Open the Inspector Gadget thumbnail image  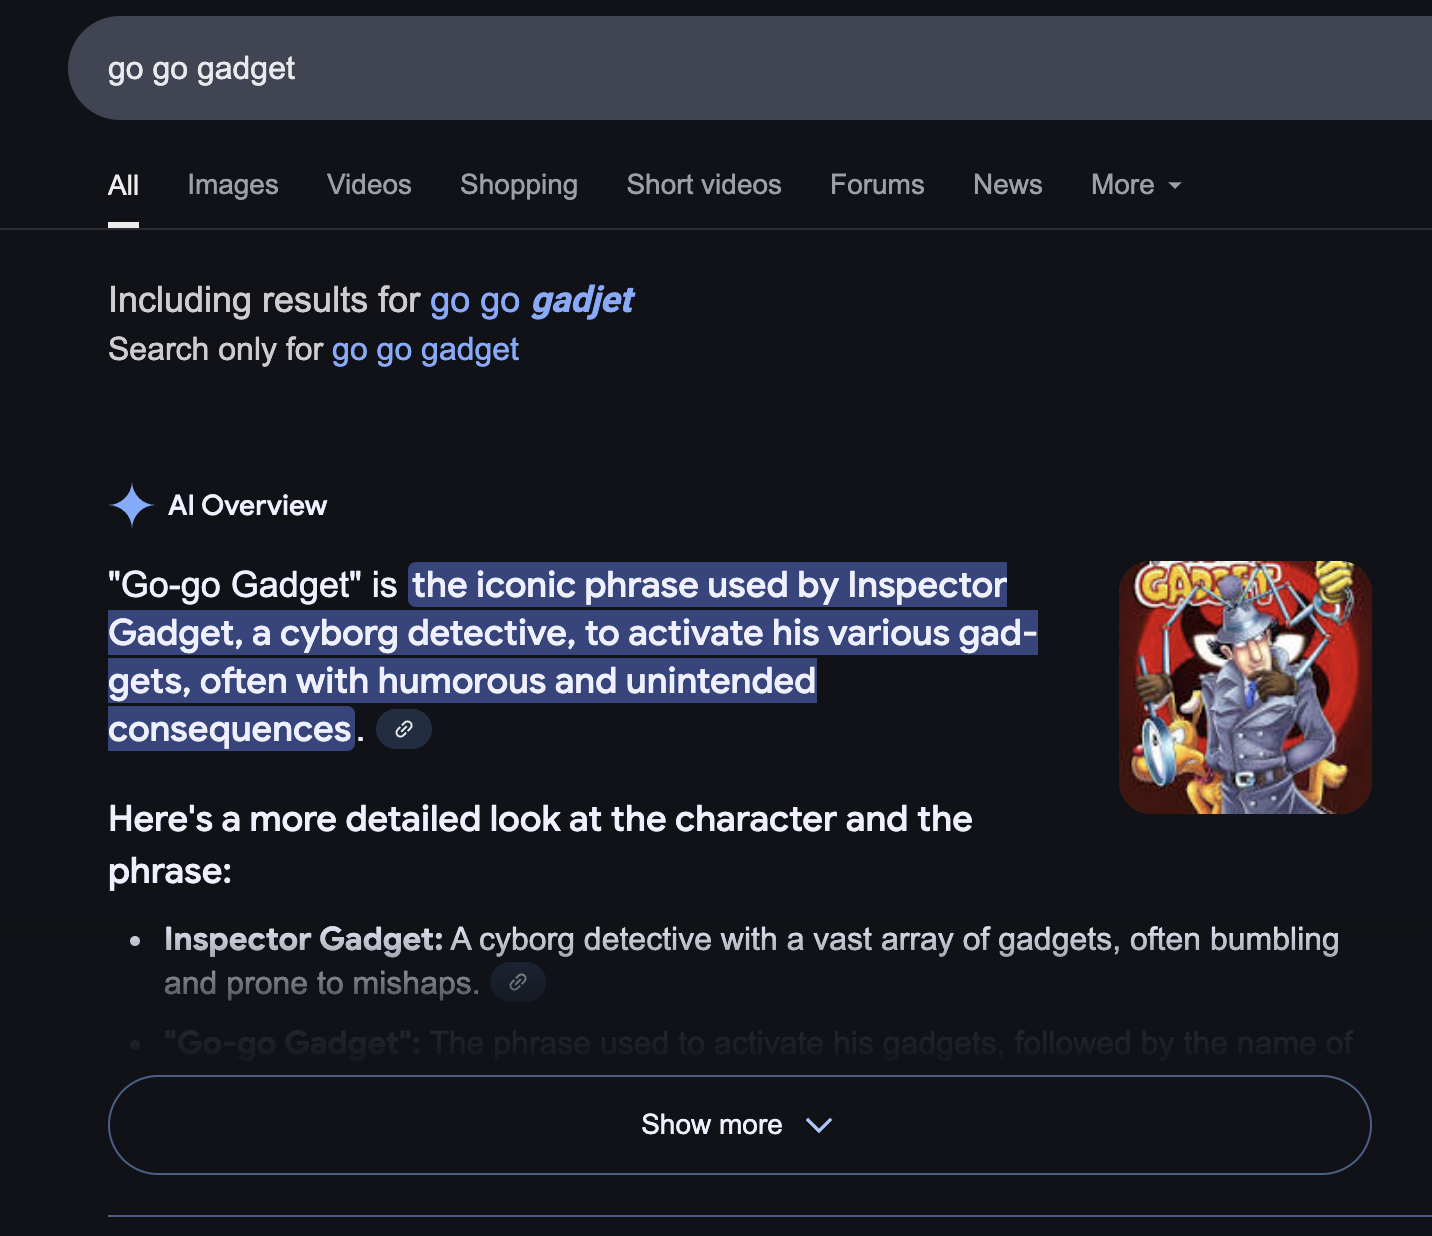pyautogui.click(x=1245, y=687)
